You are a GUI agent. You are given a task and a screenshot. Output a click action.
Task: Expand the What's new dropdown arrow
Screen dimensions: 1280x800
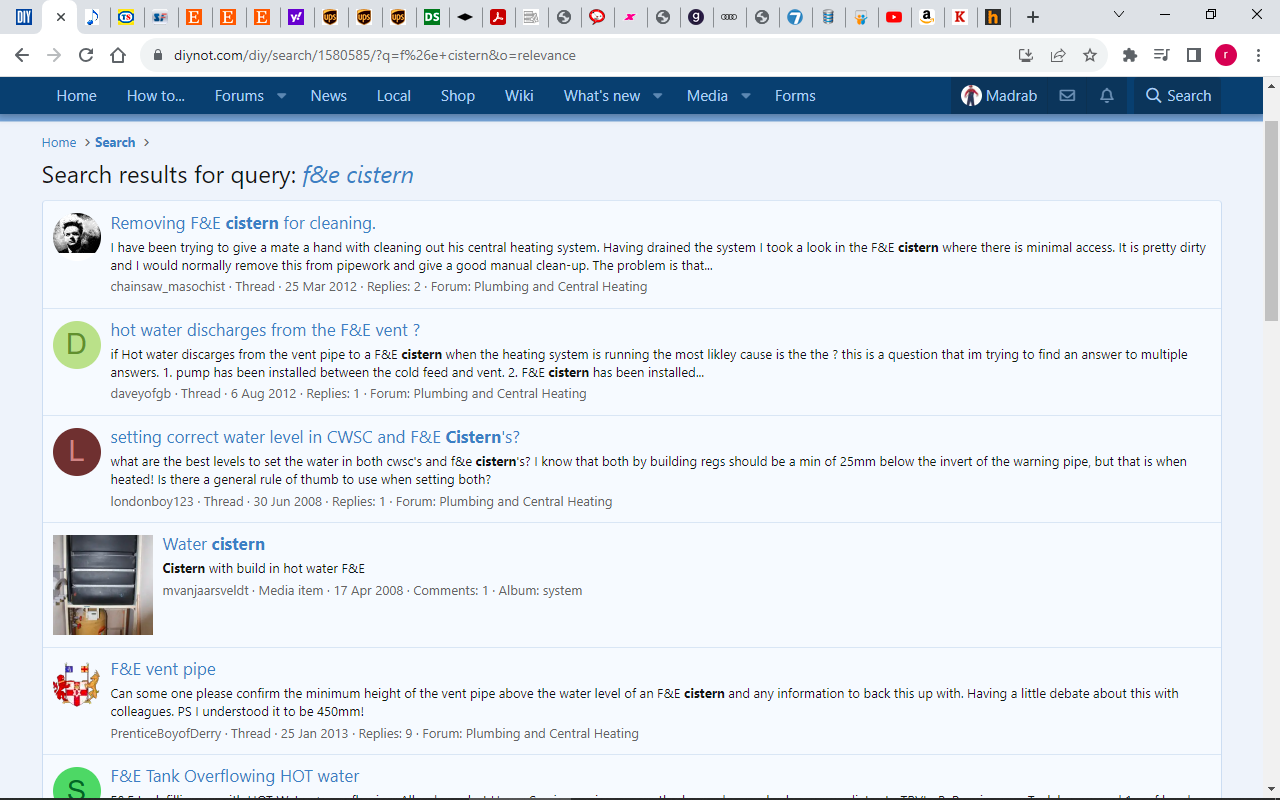tap(658, 96)
